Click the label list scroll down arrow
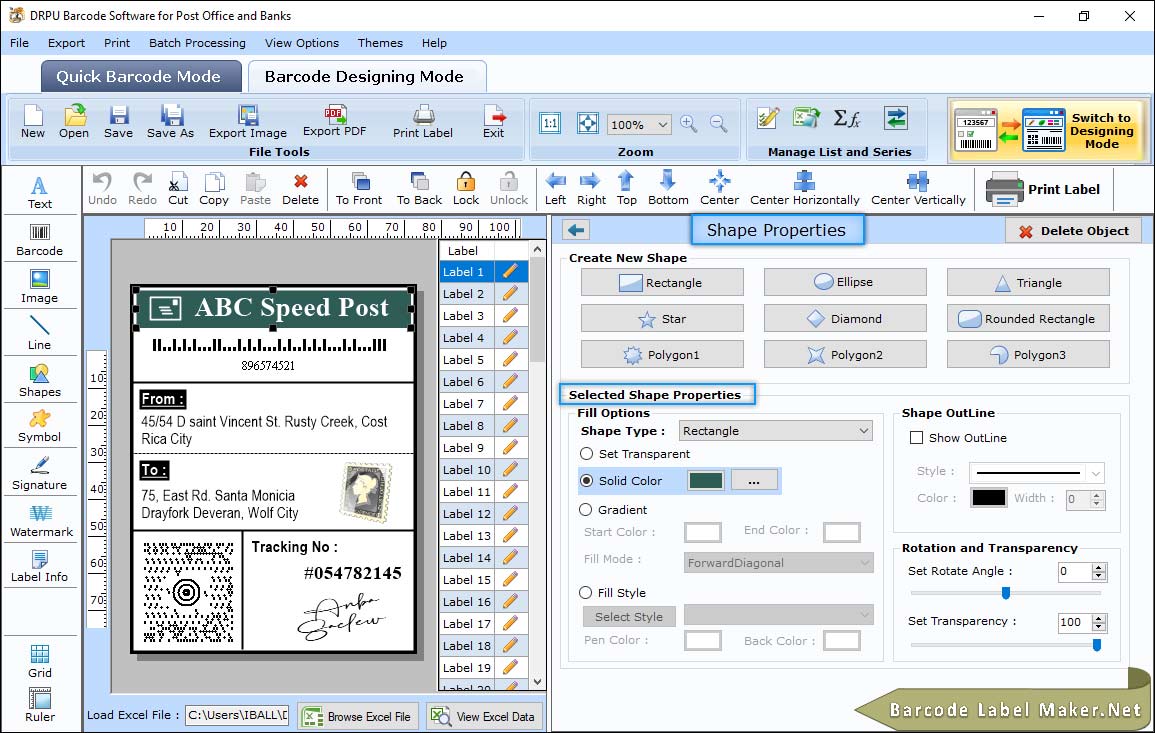This screenshot has width=1155, height=733. click(x=538, y=681)
